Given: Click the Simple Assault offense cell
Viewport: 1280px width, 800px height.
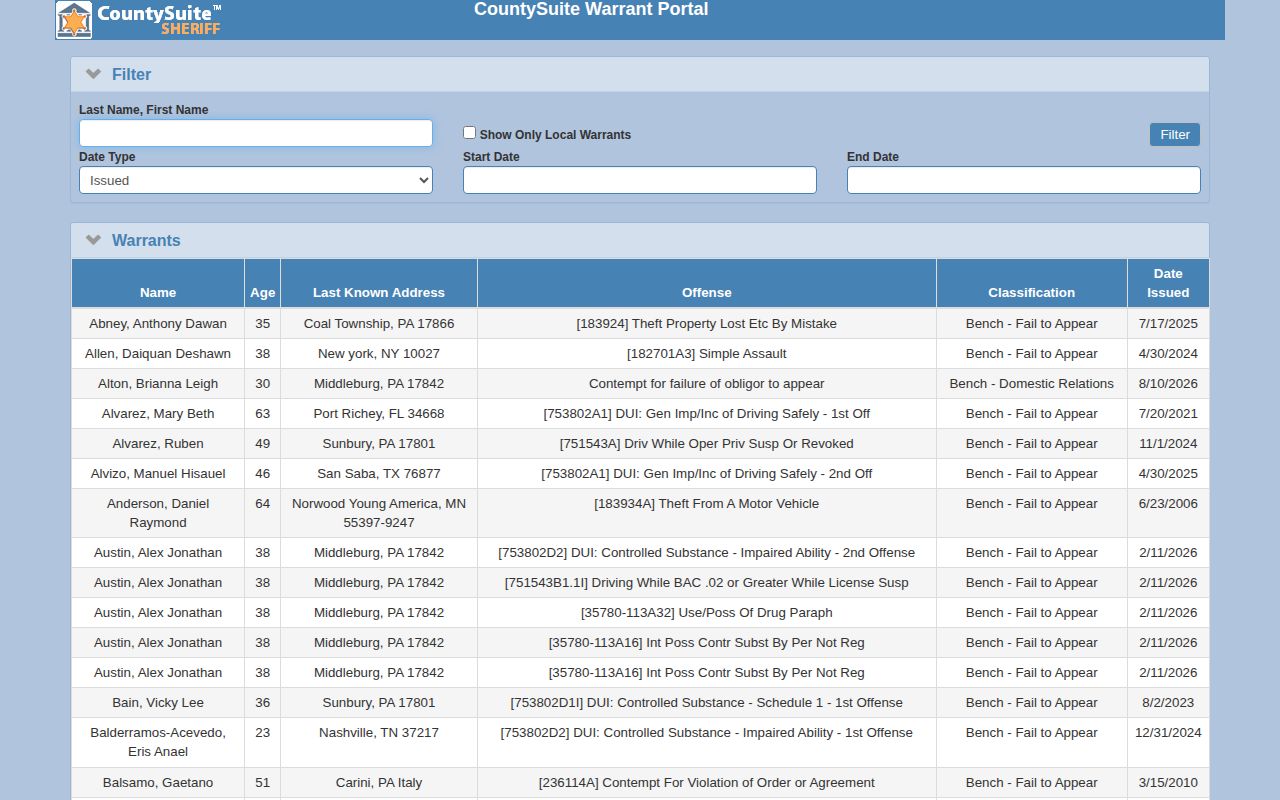Looking at the screenshot, I should coord(707,354).
